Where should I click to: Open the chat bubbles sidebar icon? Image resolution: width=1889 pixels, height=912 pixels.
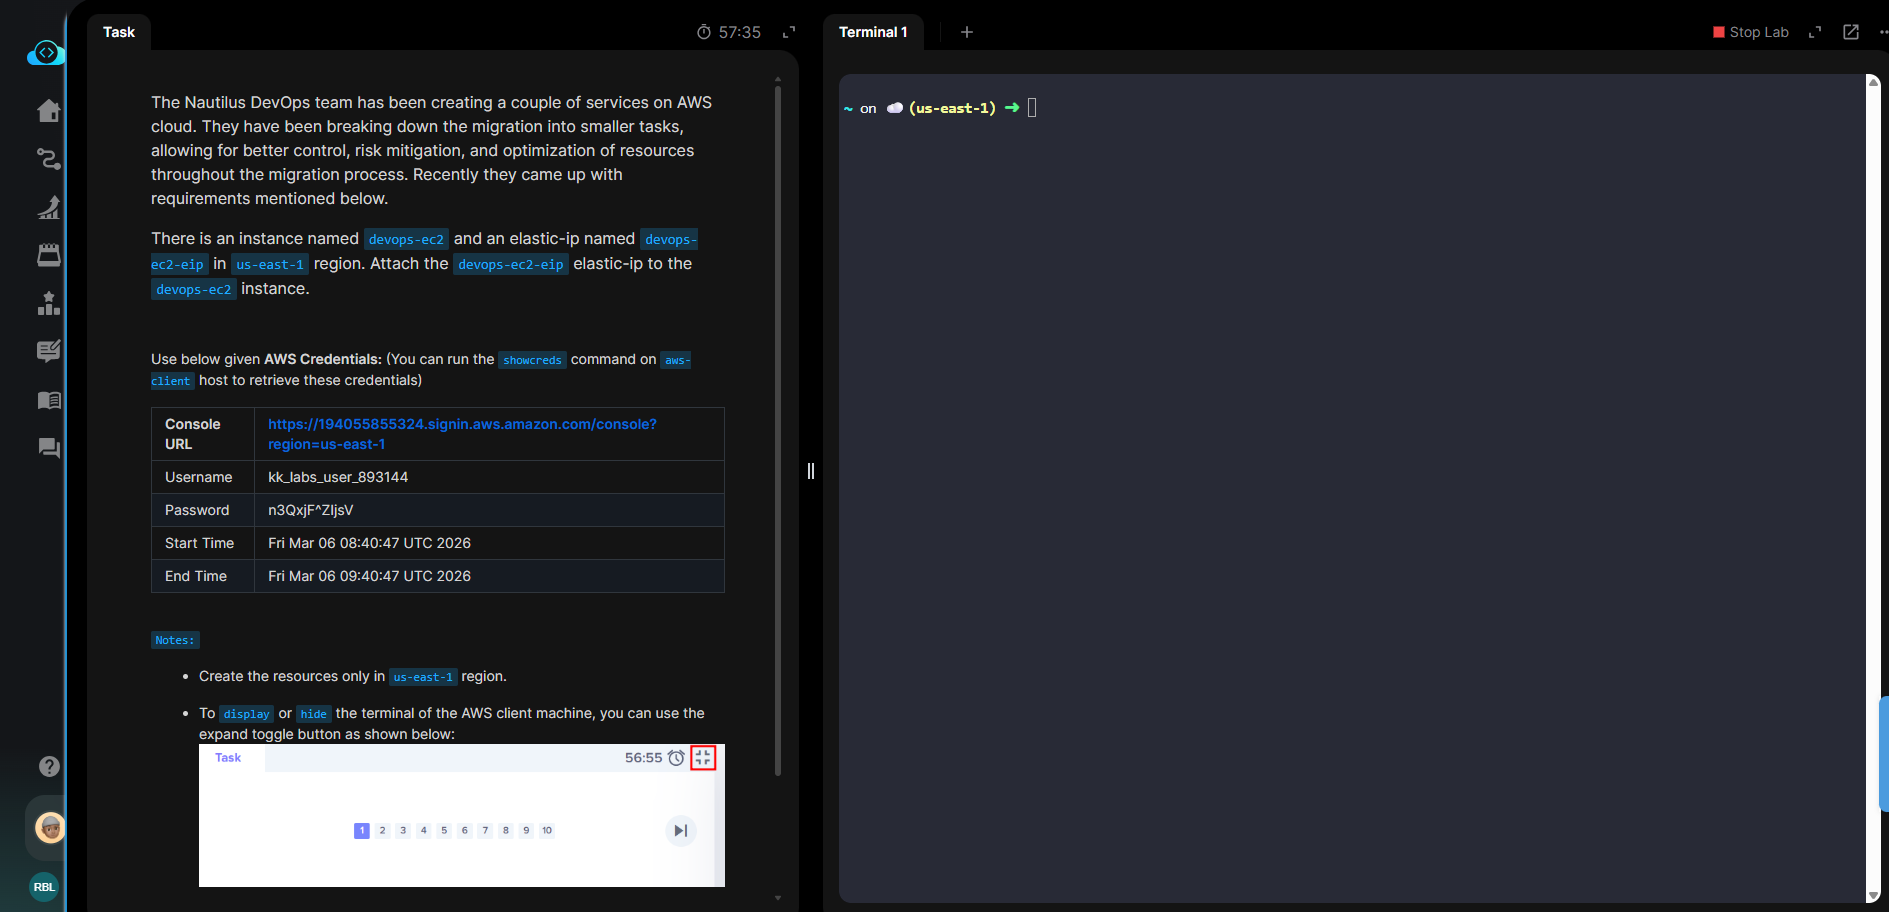click(x=49, y=448)
